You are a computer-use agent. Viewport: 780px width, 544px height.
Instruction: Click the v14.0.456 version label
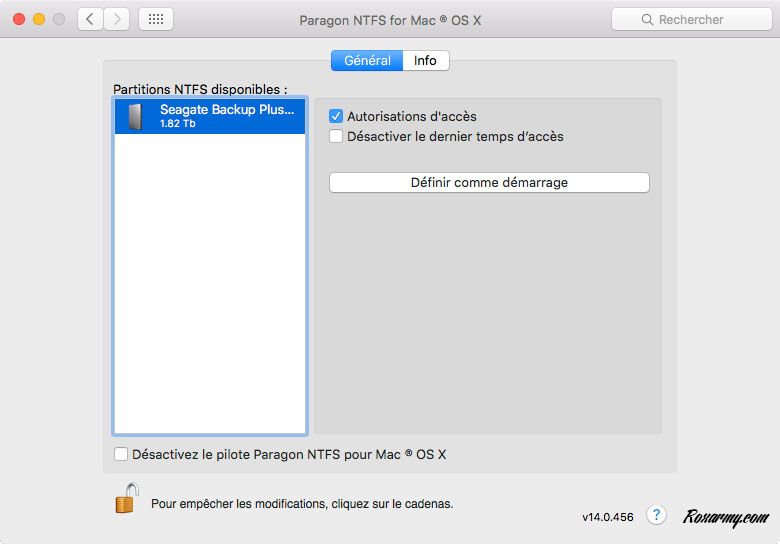tap(608, 517)
